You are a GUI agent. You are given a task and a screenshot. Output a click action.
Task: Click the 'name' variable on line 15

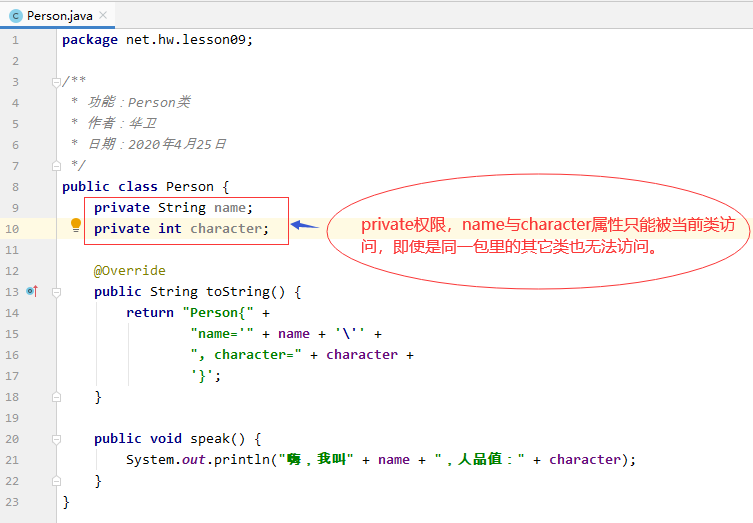294,334
